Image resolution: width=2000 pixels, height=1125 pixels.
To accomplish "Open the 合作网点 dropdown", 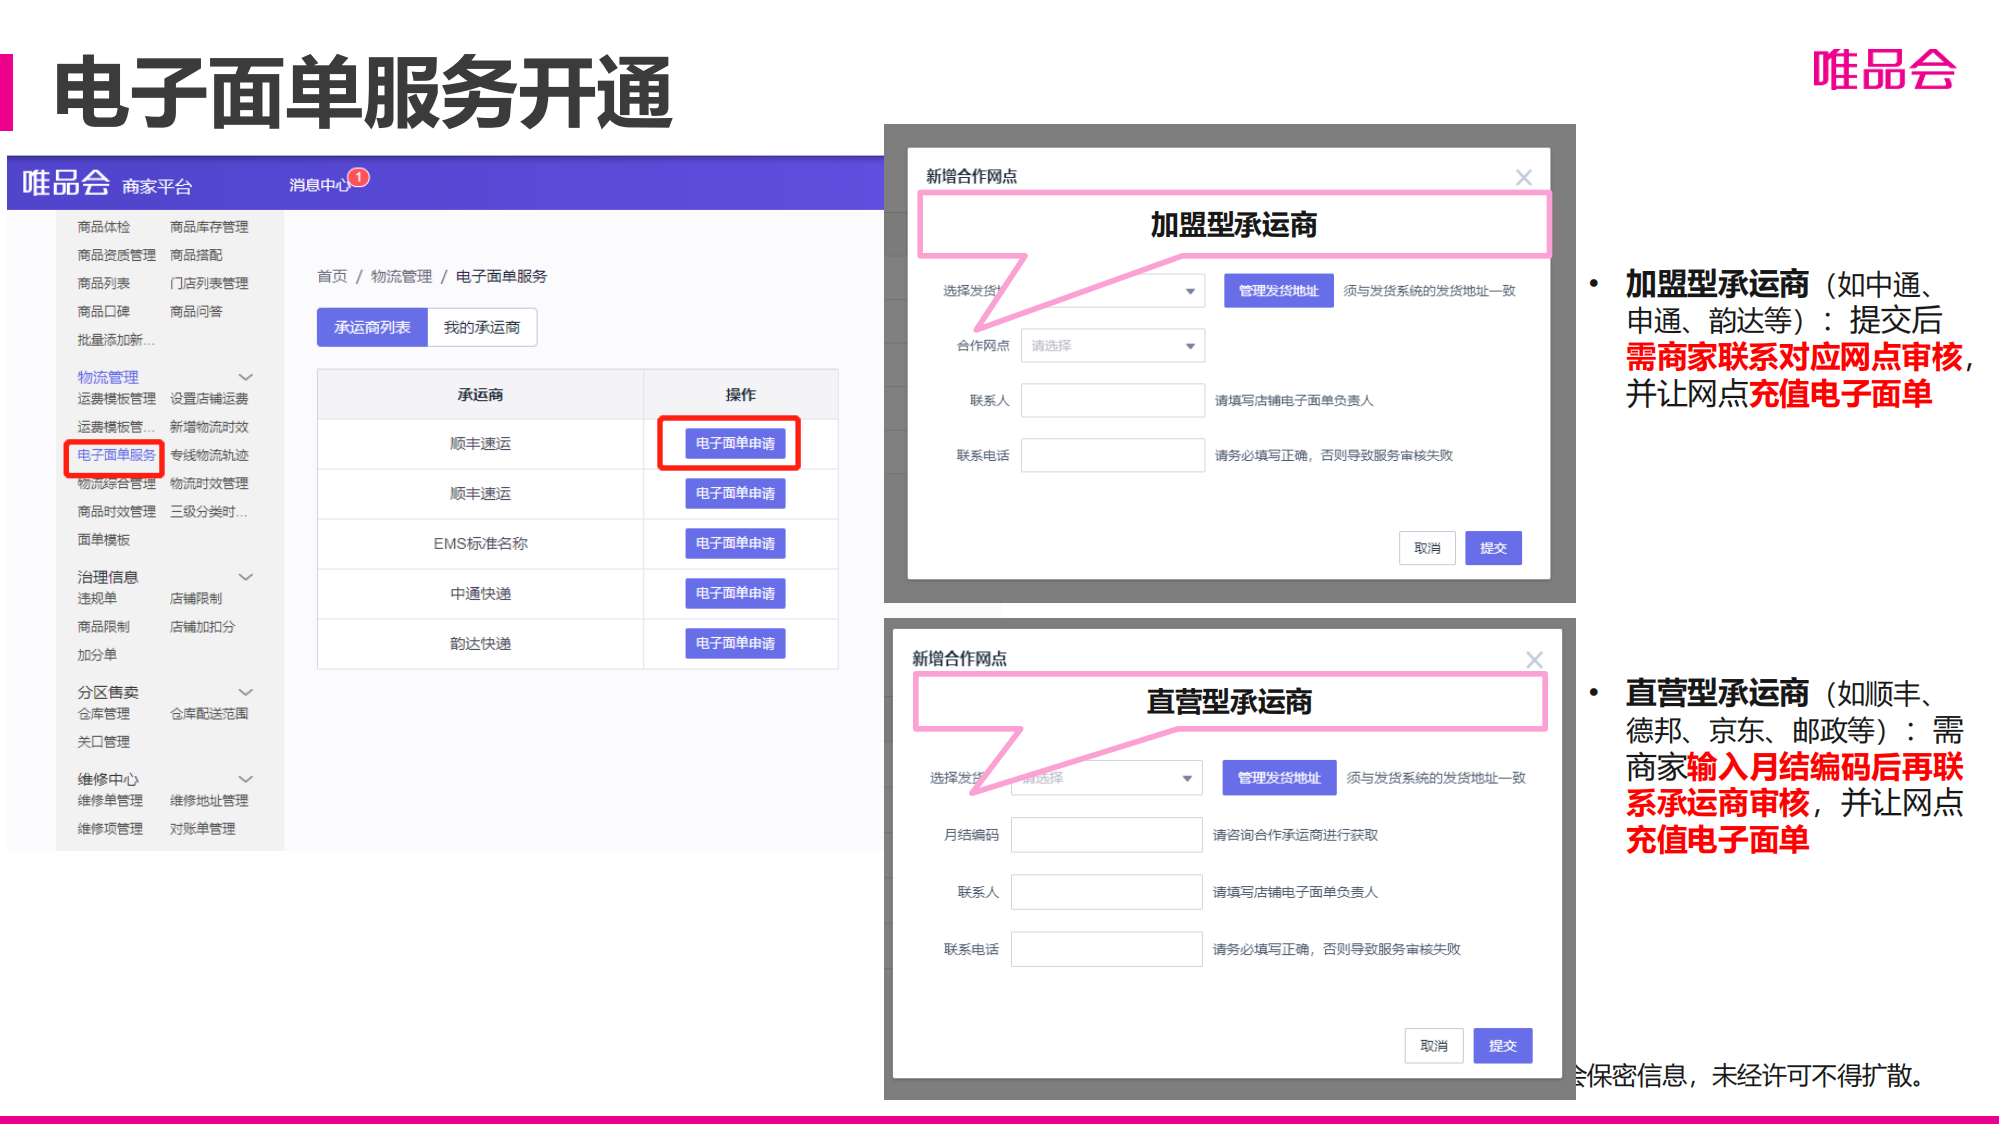I will [1112, 346].
